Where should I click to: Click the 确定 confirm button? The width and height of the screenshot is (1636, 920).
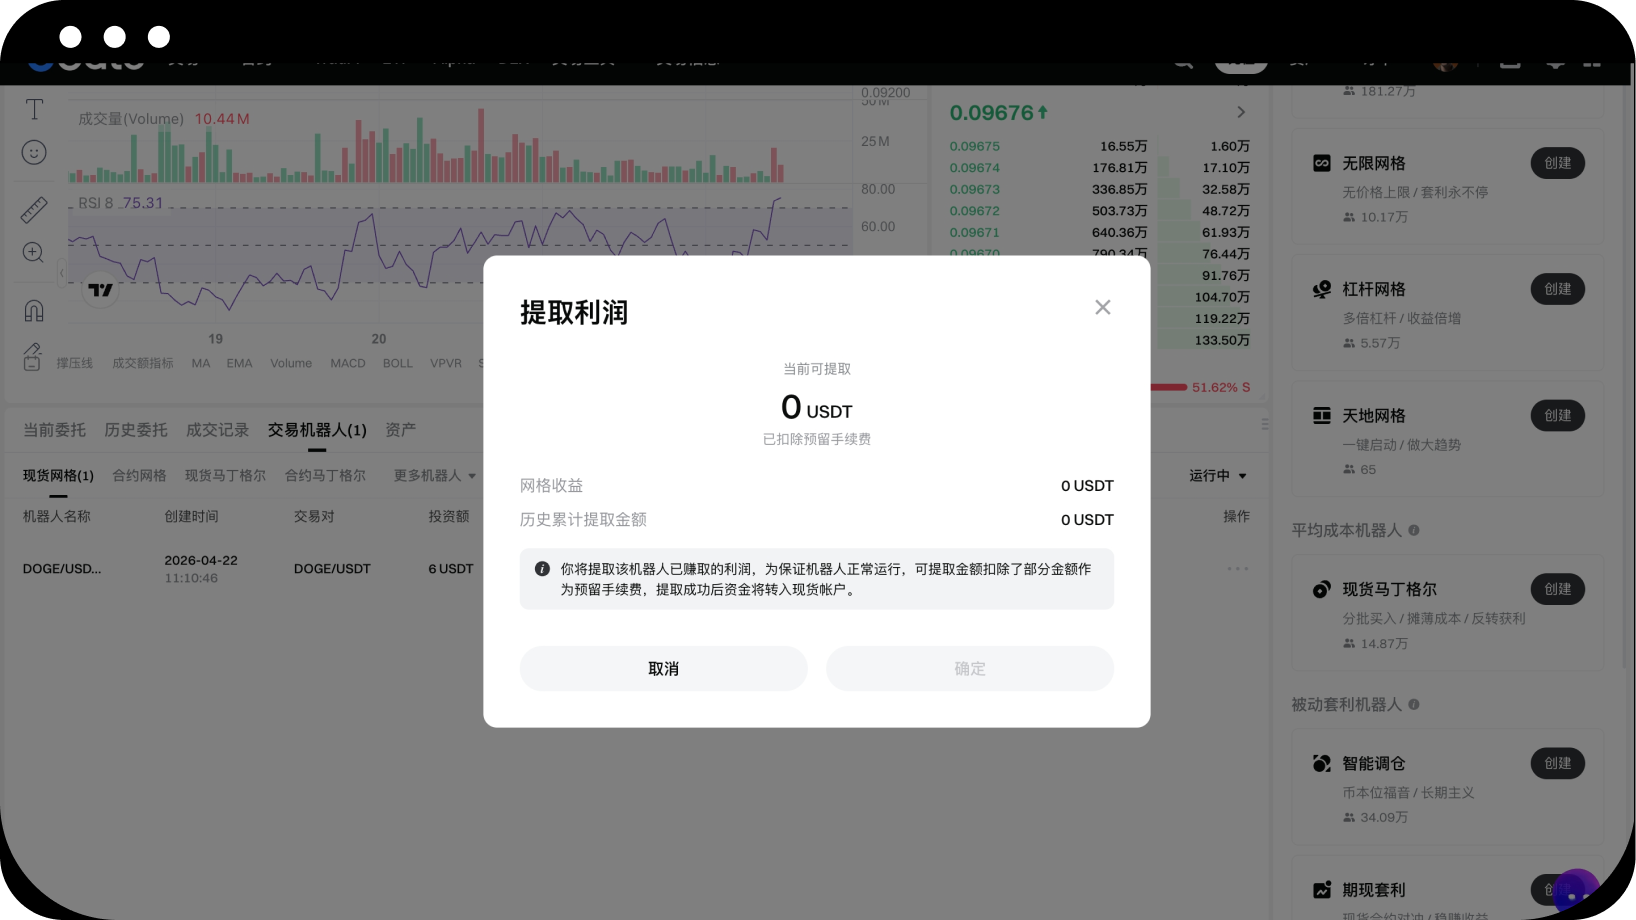coord(969,669)
